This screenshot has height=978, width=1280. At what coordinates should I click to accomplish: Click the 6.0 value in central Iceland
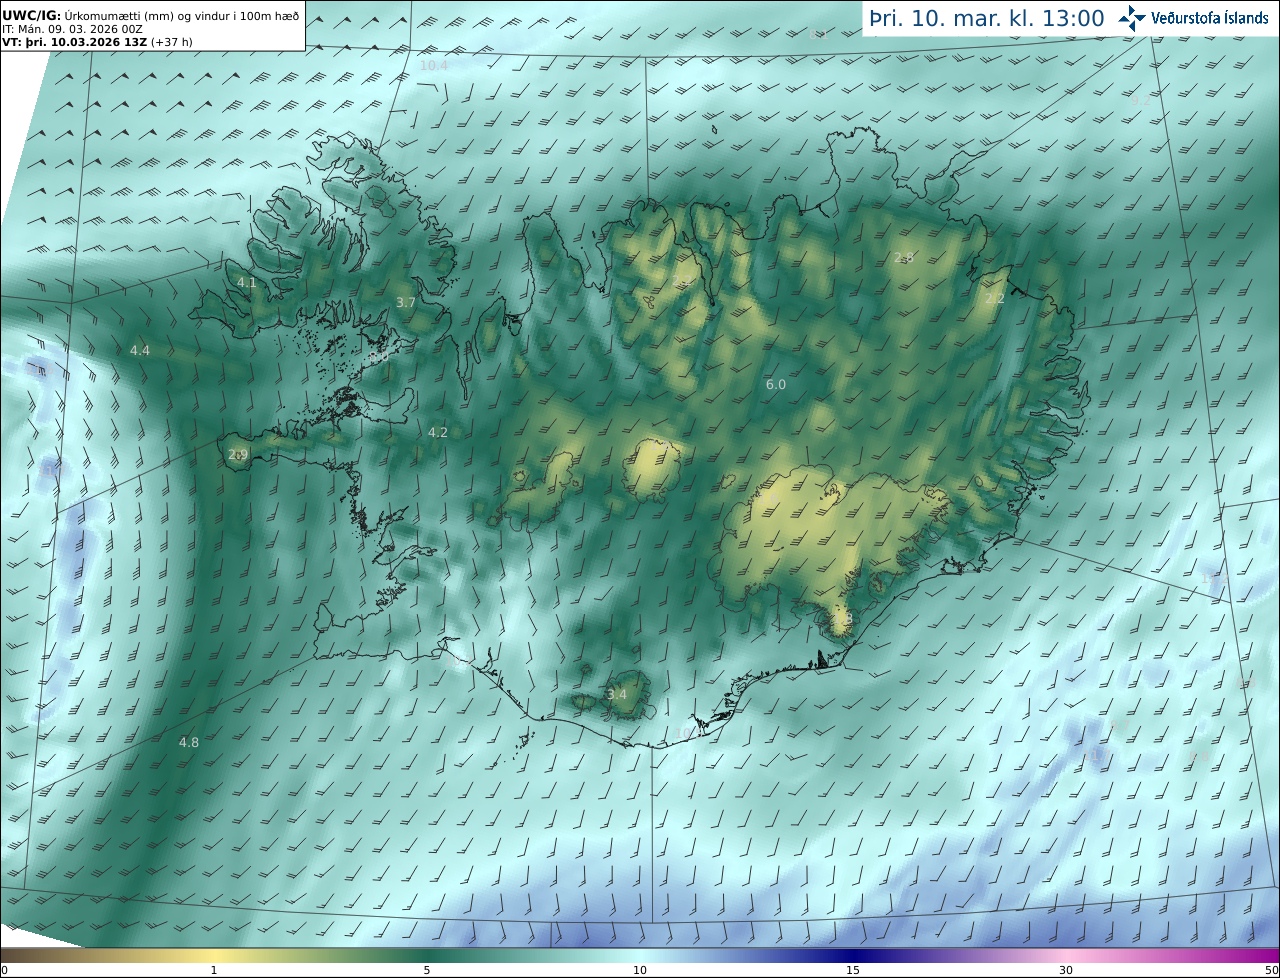coord(776,385)
